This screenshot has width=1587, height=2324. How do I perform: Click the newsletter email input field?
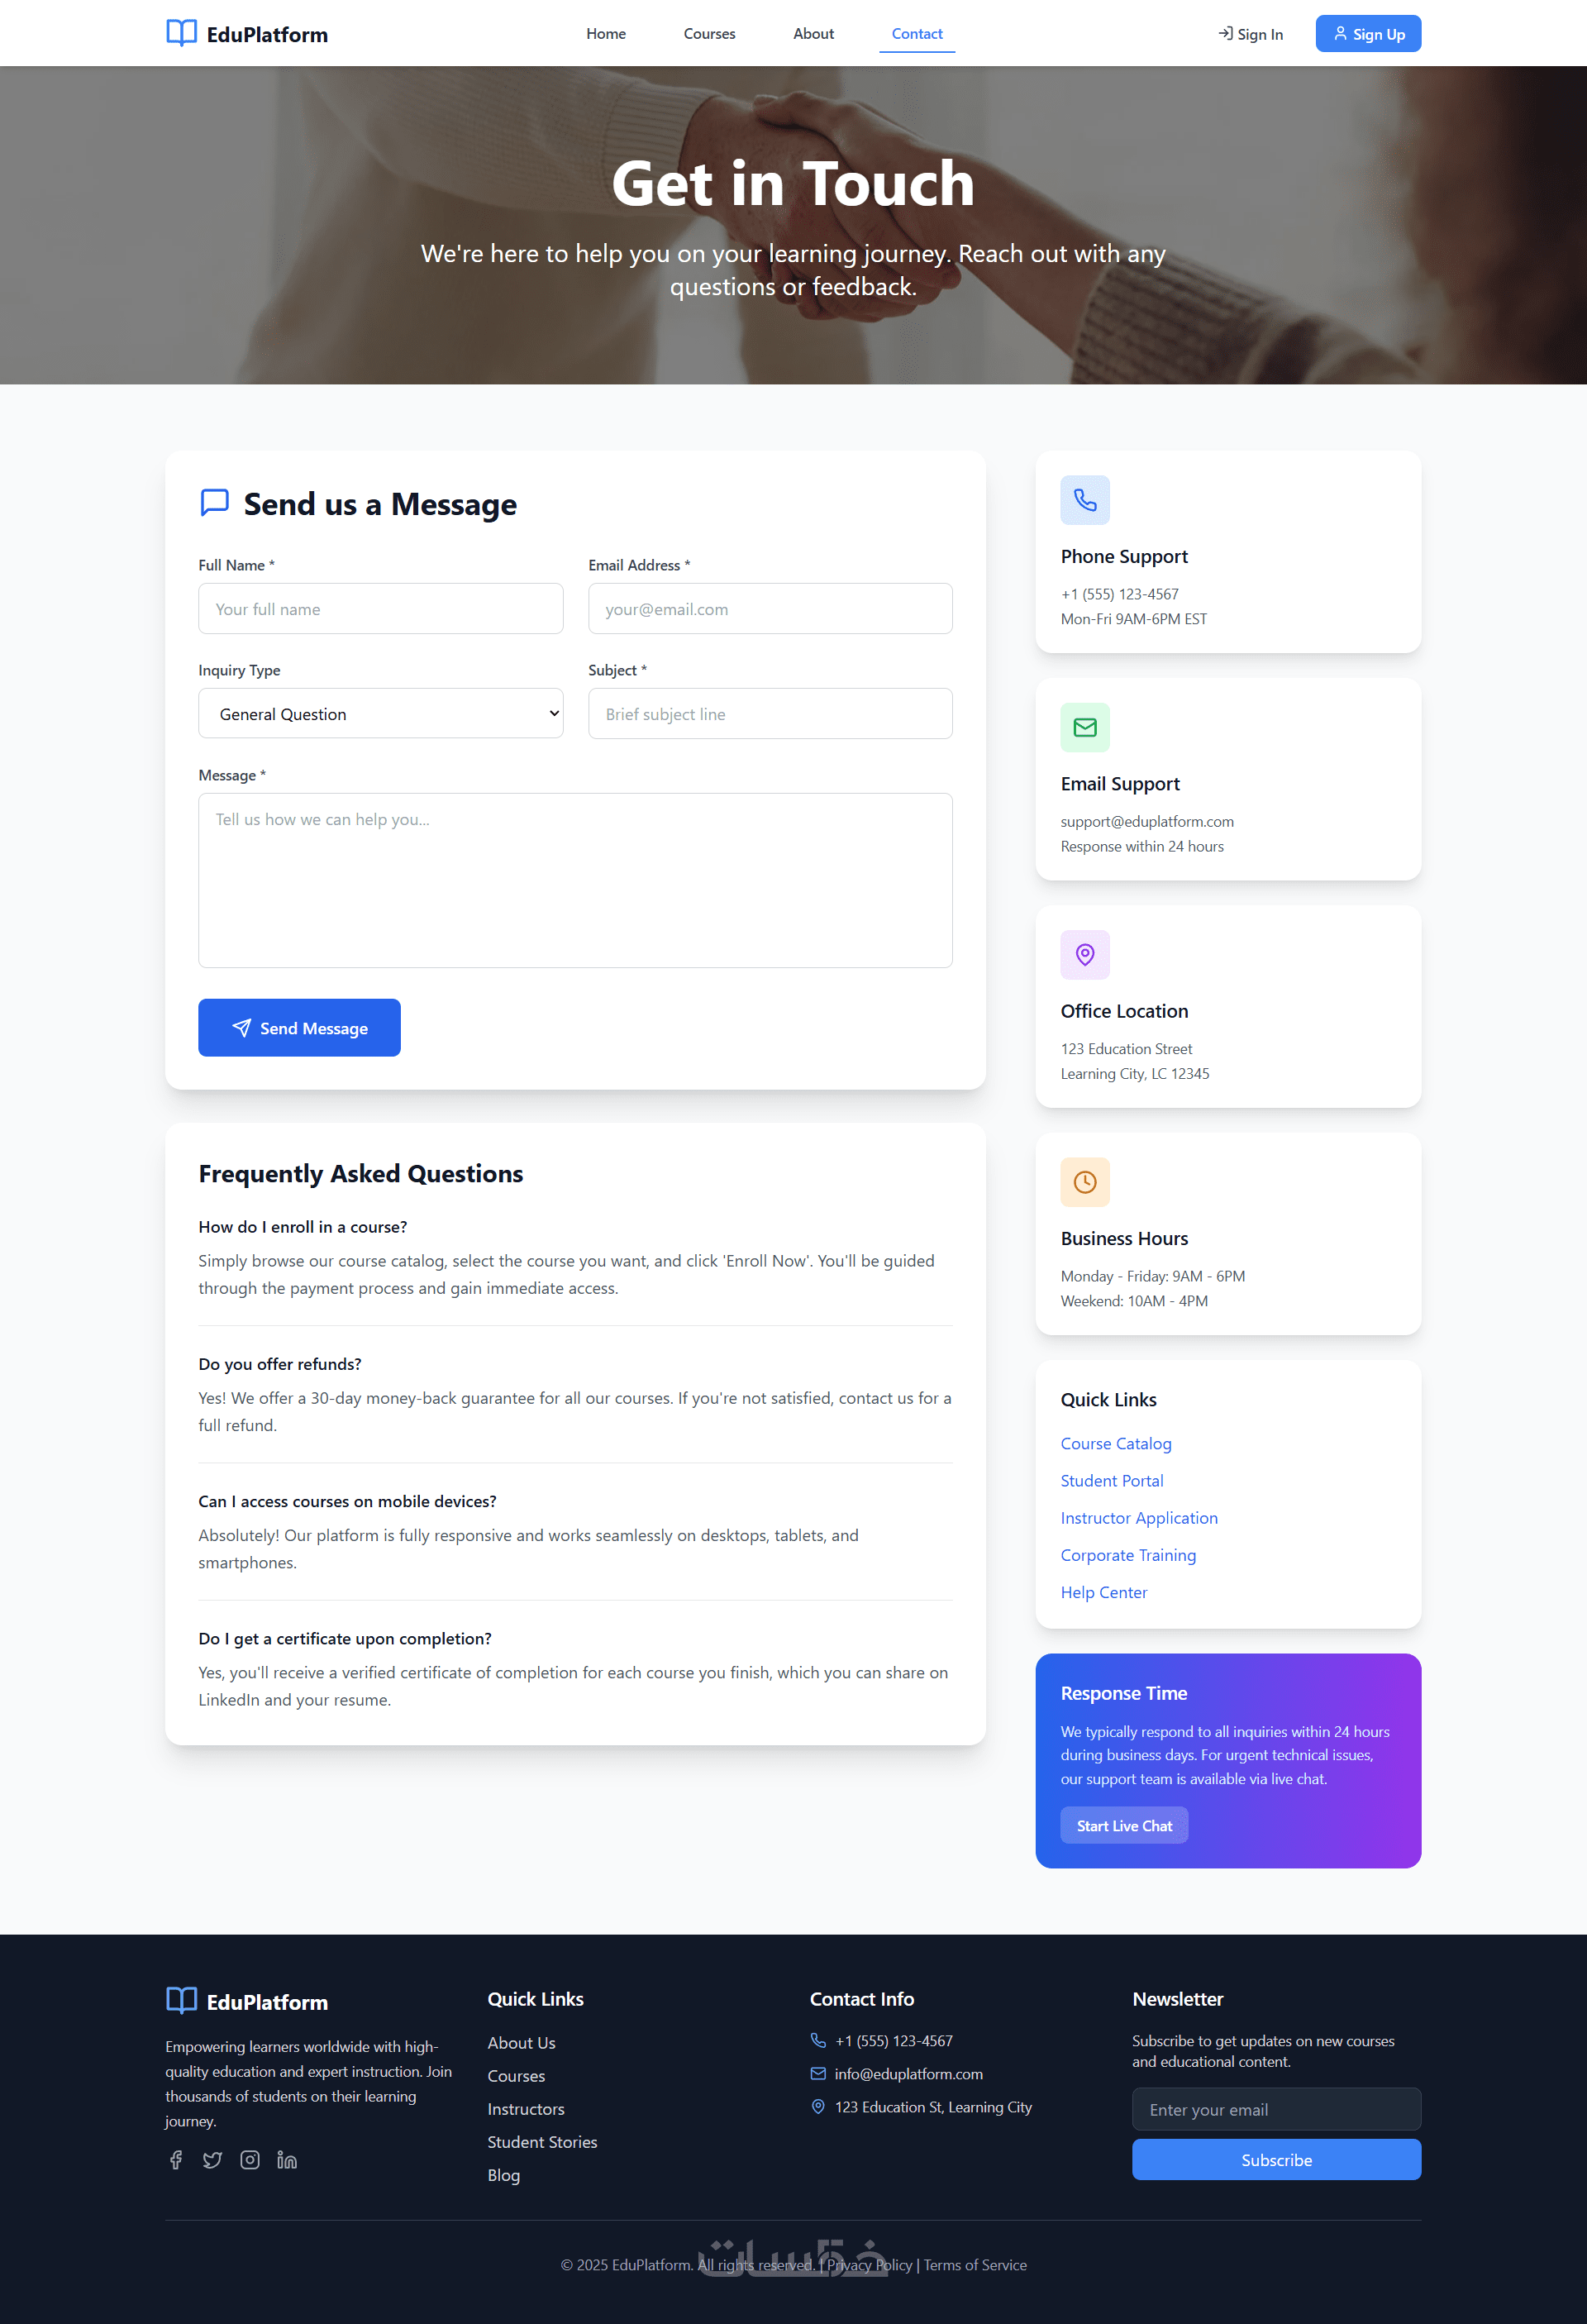(1276, 2109)
